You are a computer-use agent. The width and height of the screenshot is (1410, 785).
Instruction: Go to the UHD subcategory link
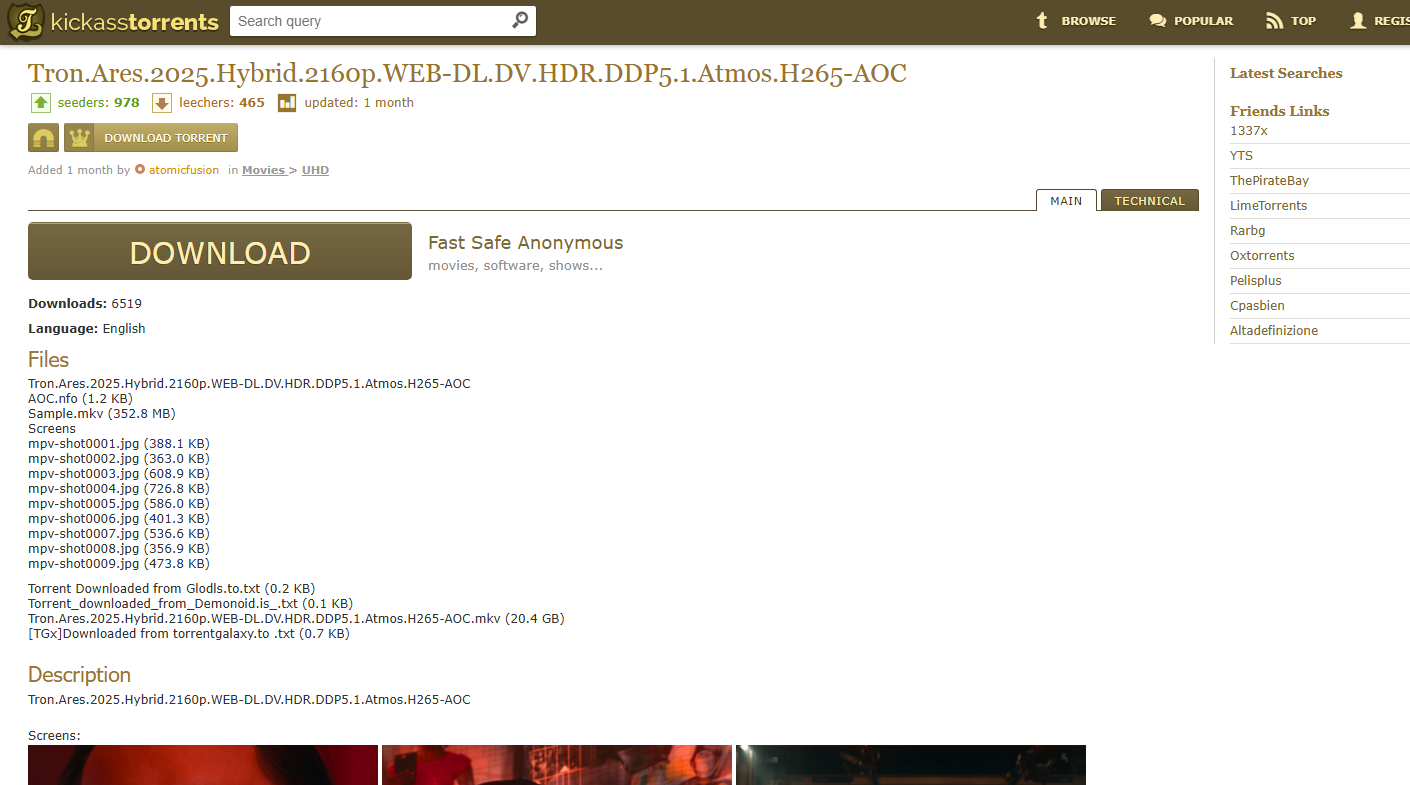point(315,170)
